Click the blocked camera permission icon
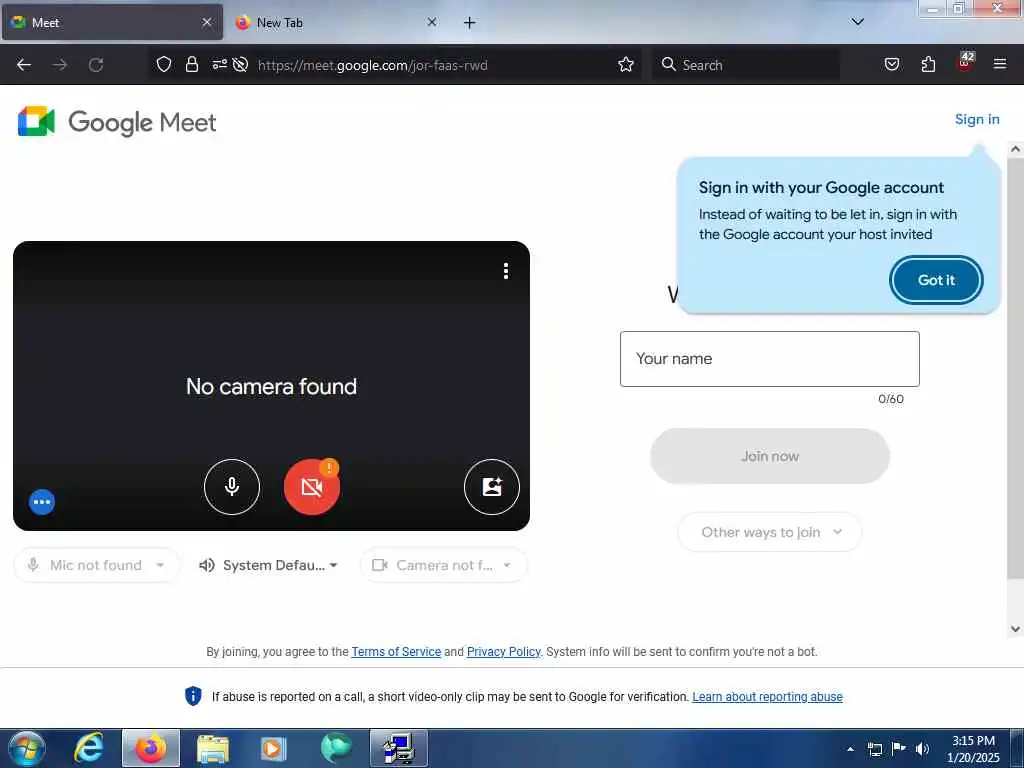Image resolution: width=1024 pixels, height=768 pixels. (x=240, y=64)
